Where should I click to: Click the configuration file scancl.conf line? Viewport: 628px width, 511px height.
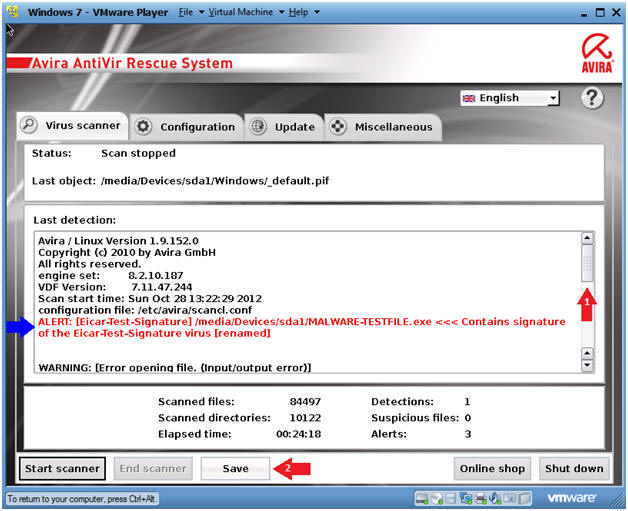point(145,310)
